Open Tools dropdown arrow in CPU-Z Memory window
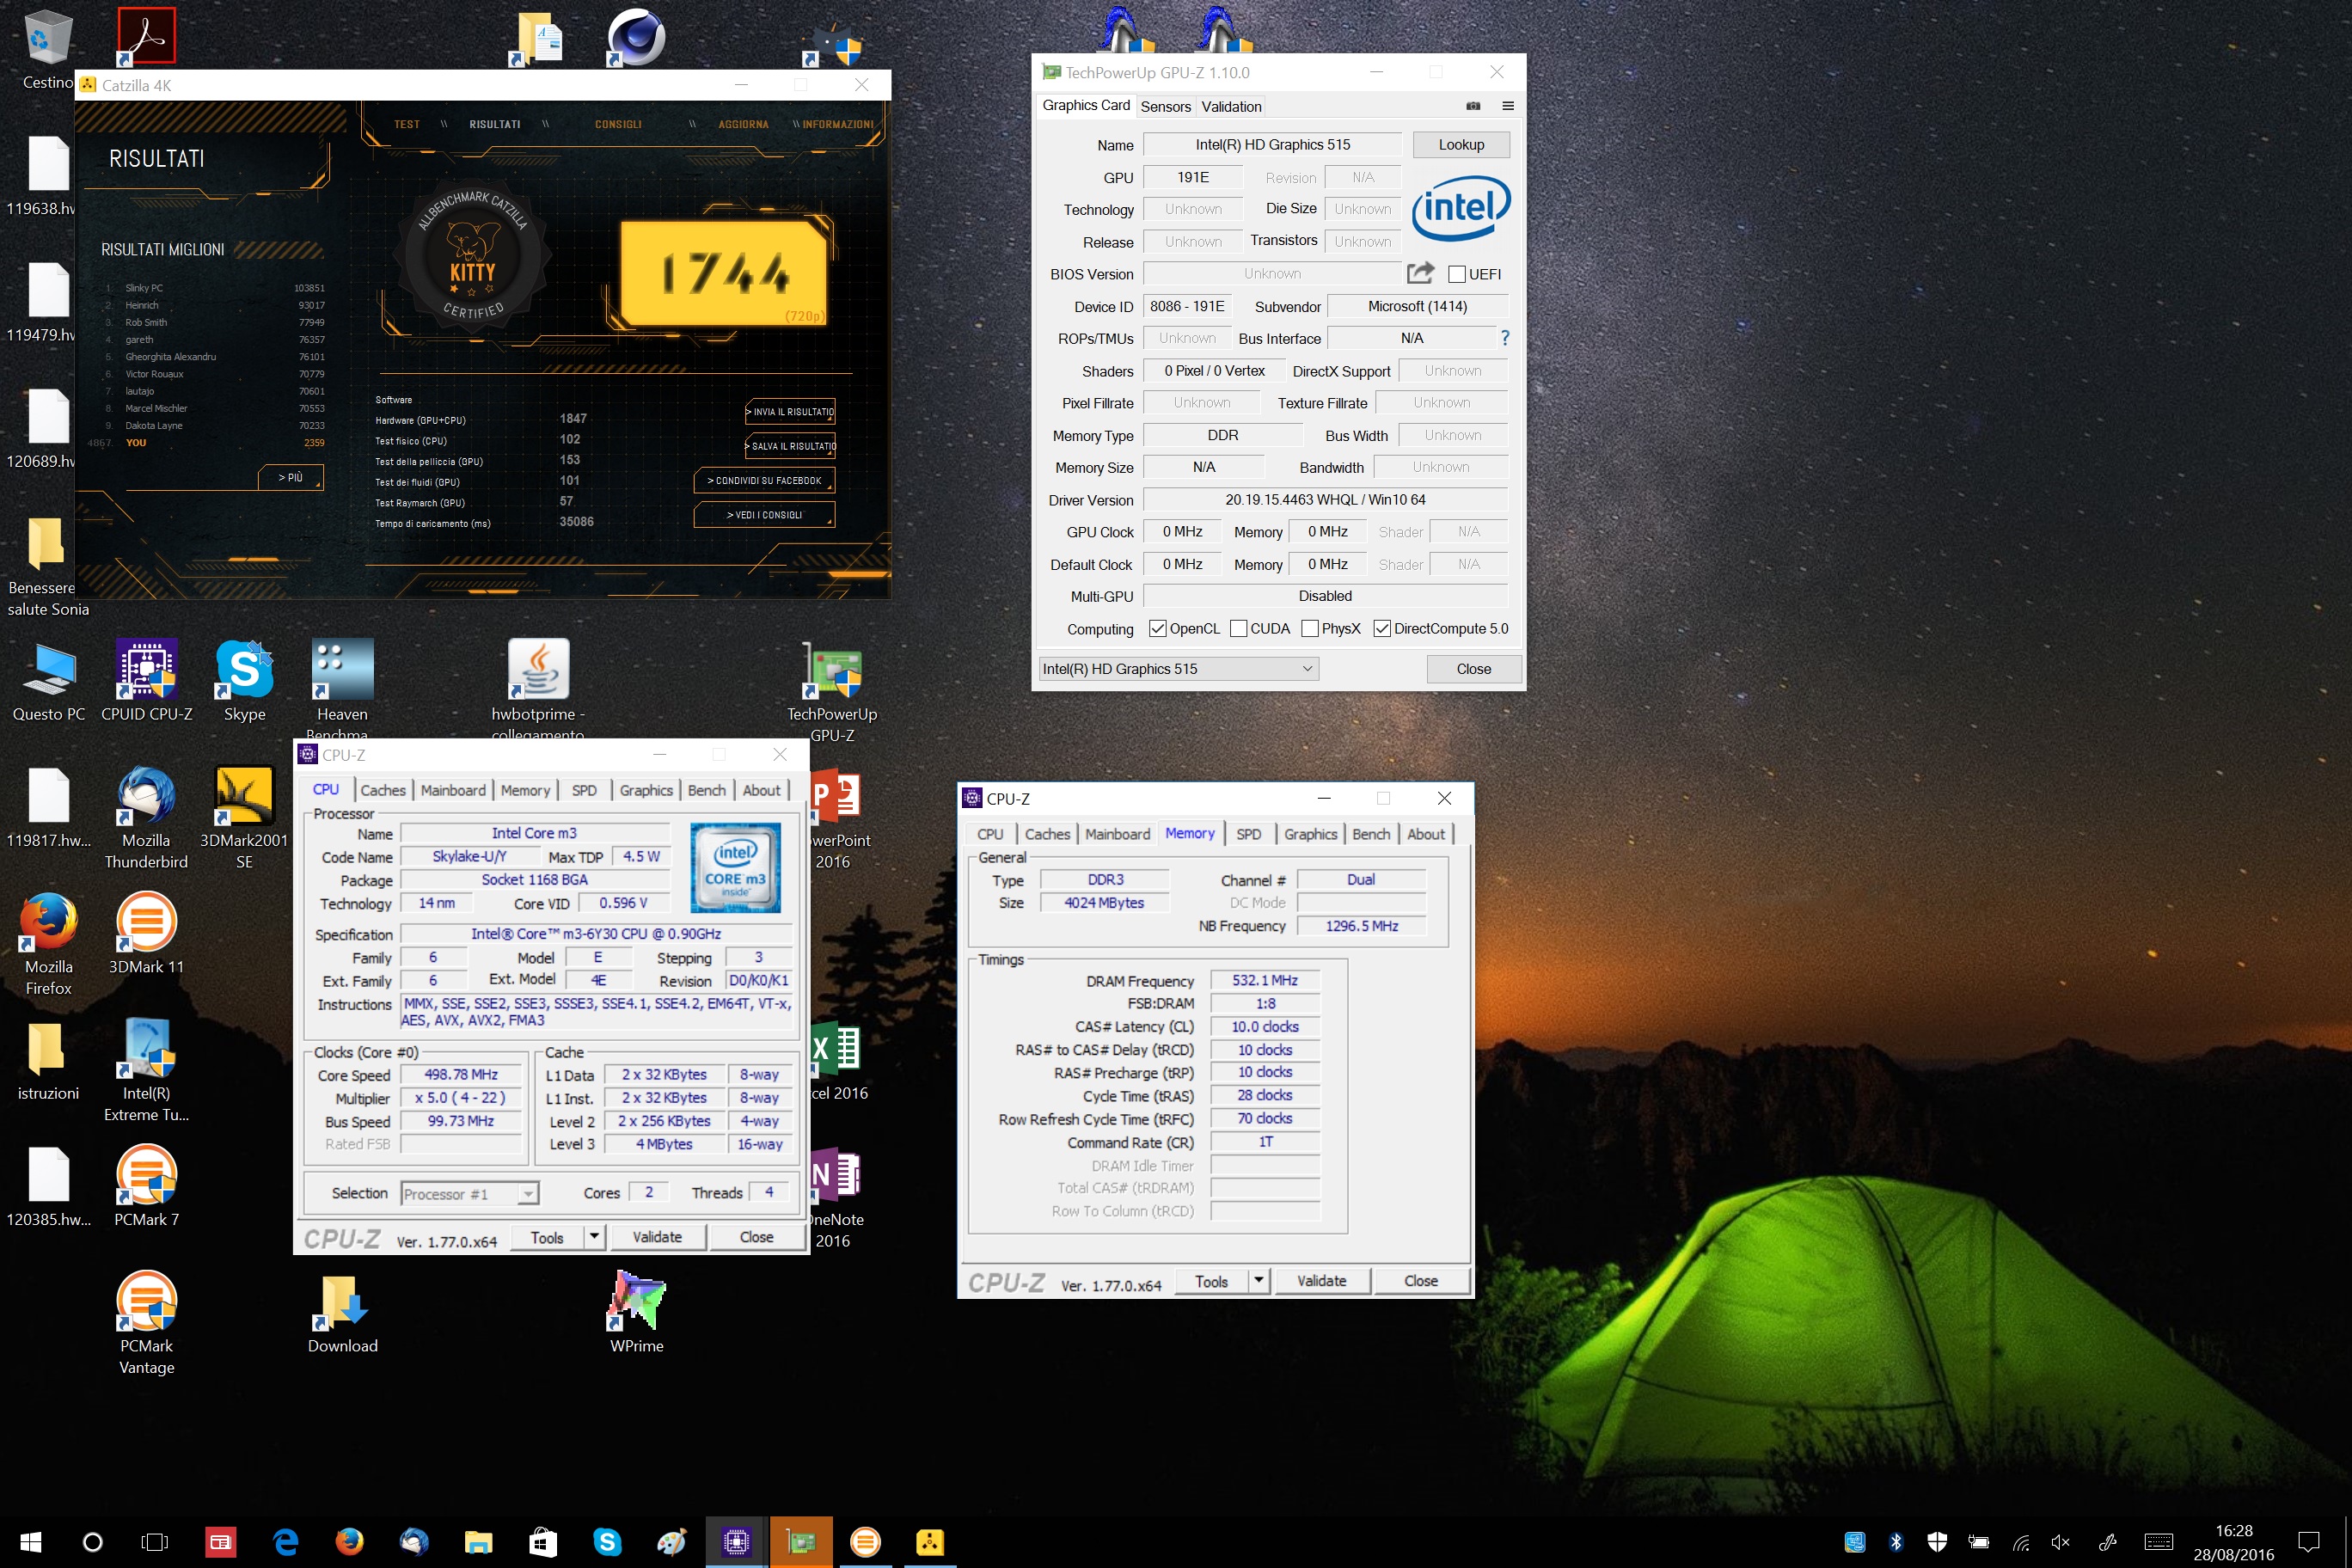The height and width of the screenshot is (1568, 2352). (x=1259, y=1280)
